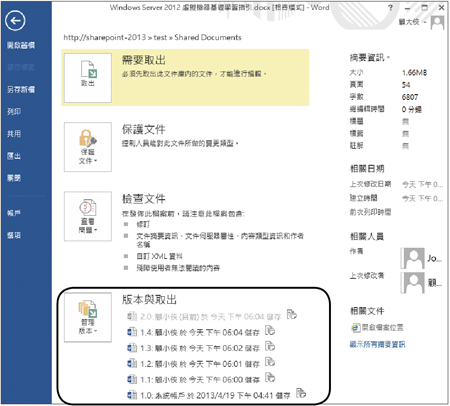Open the 查看問題 inspect document dropdown
450x406 pixels.
tap(88, 216)
